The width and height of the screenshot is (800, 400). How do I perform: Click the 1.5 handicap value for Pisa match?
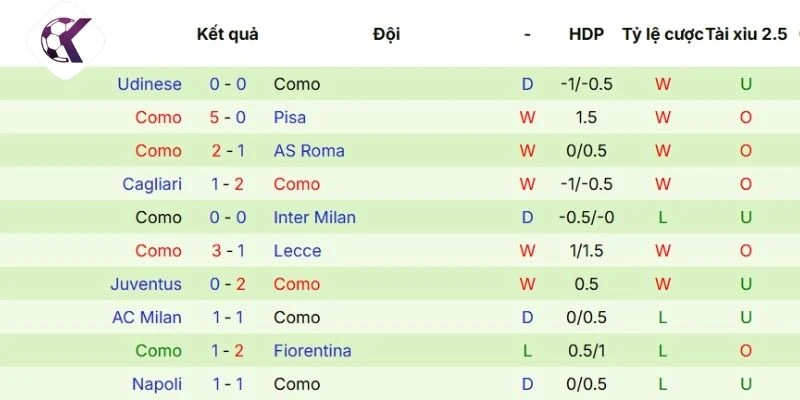click(x=586, y=117)
